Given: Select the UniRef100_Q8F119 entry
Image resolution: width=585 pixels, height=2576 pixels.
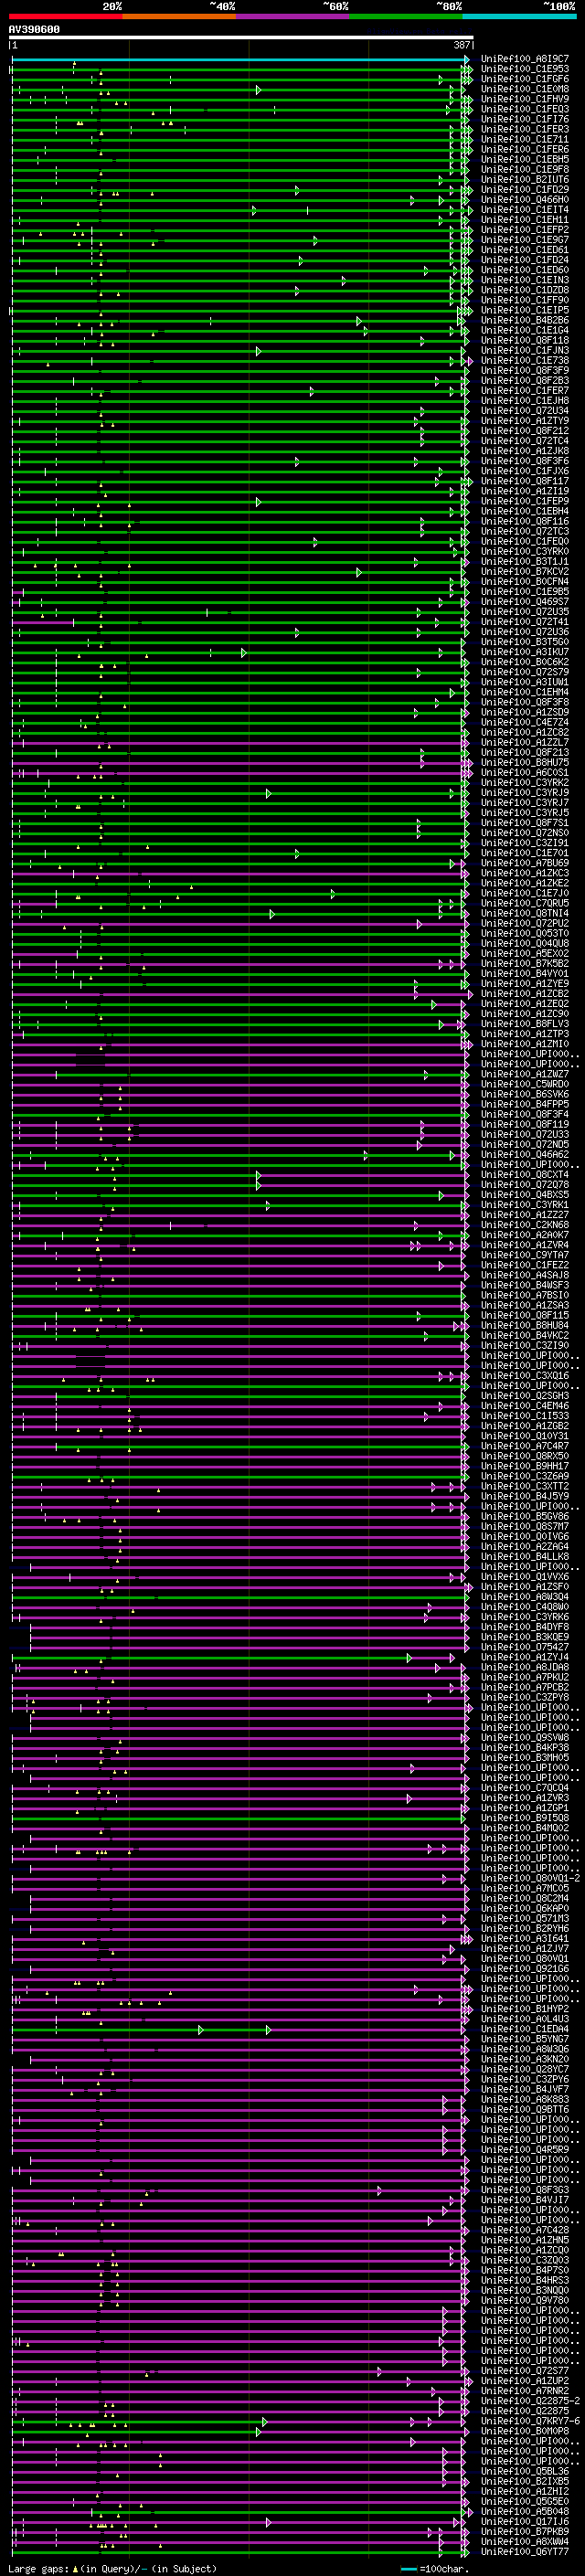Looking at the screenshot, I should (525, 1124).
